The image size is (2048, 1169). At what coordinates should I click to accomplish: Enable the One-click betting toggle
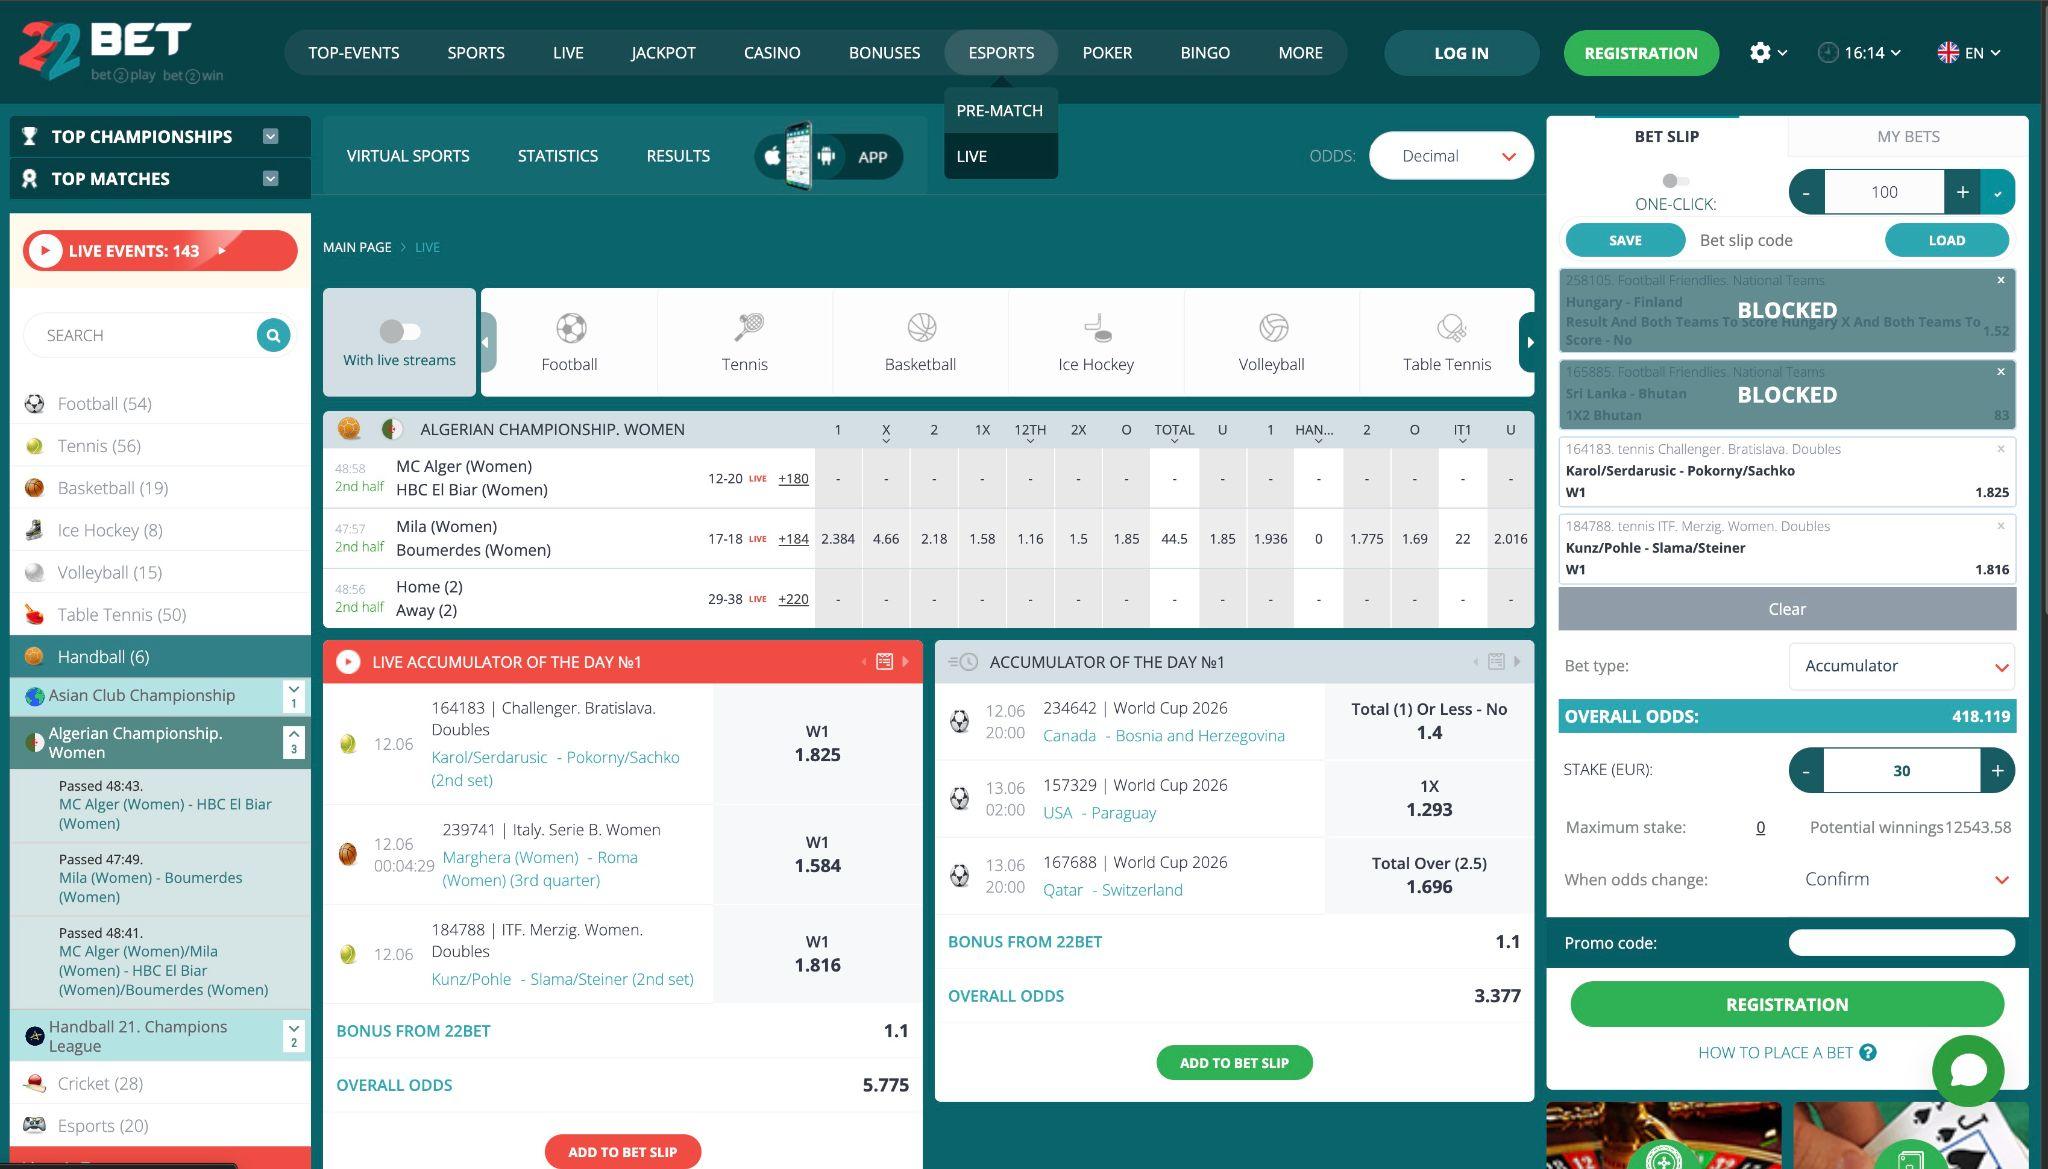coord(1676,181)
